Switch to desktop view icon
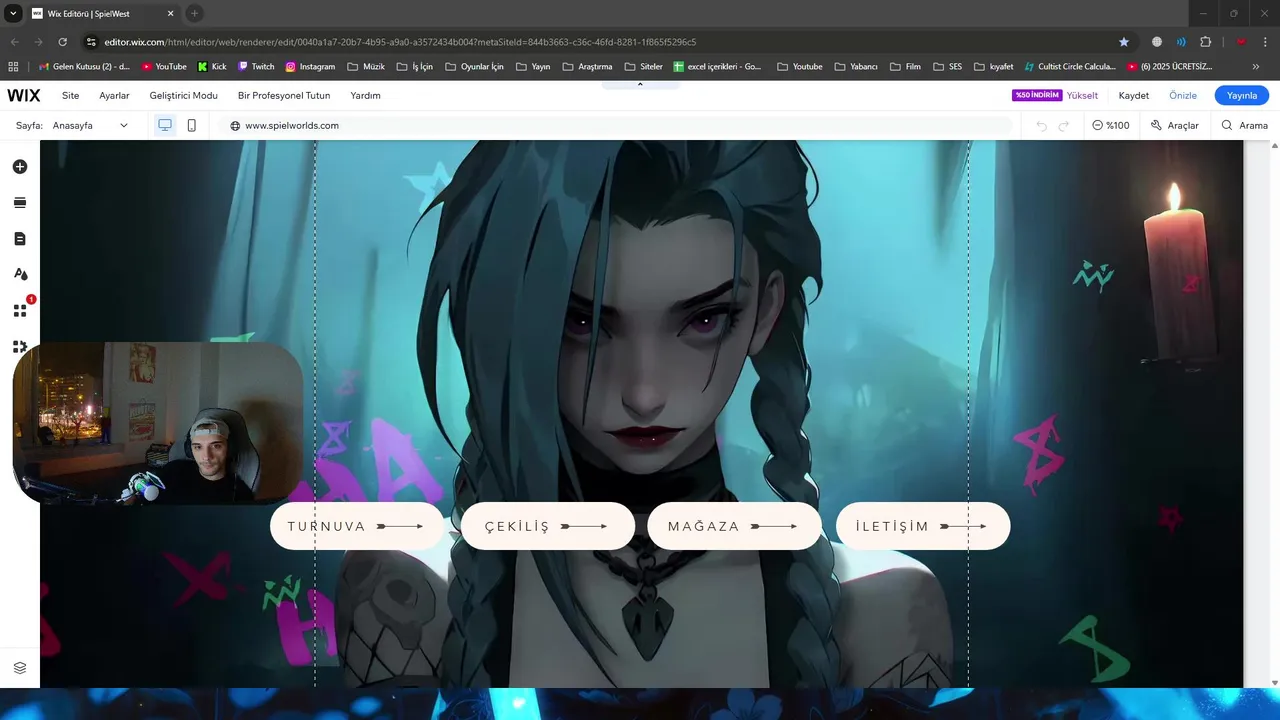1280x720 pixels. click(x=165, y=125)
